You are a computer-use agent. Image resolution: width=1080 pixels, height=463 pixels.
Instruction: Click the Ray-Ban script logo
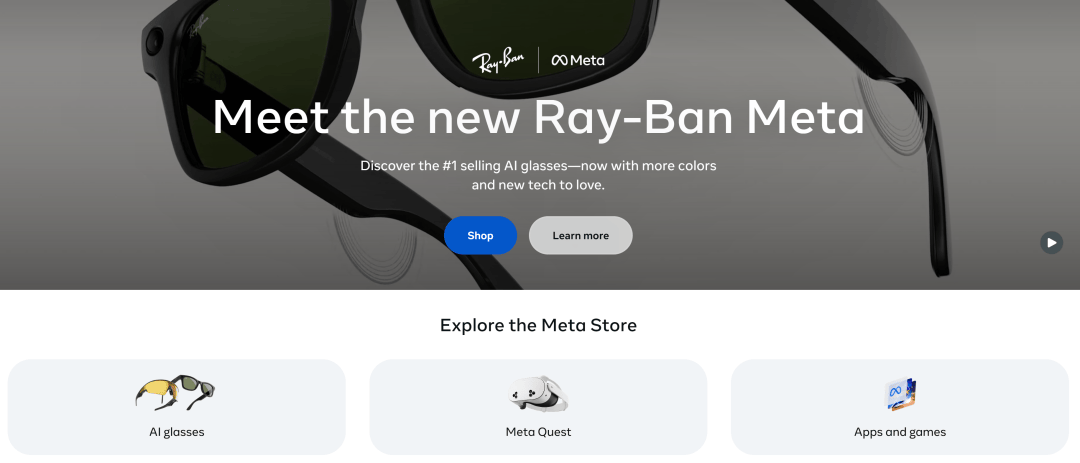tap(498, 60)
